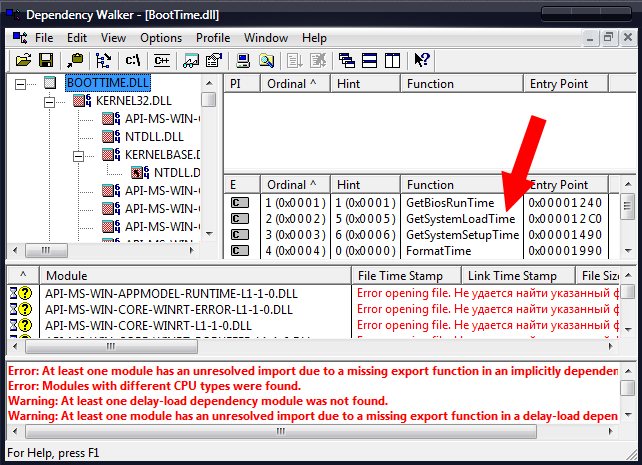Click the module tree scroll down arrow
The image size is (642, 465).
[x=209, y=234]
